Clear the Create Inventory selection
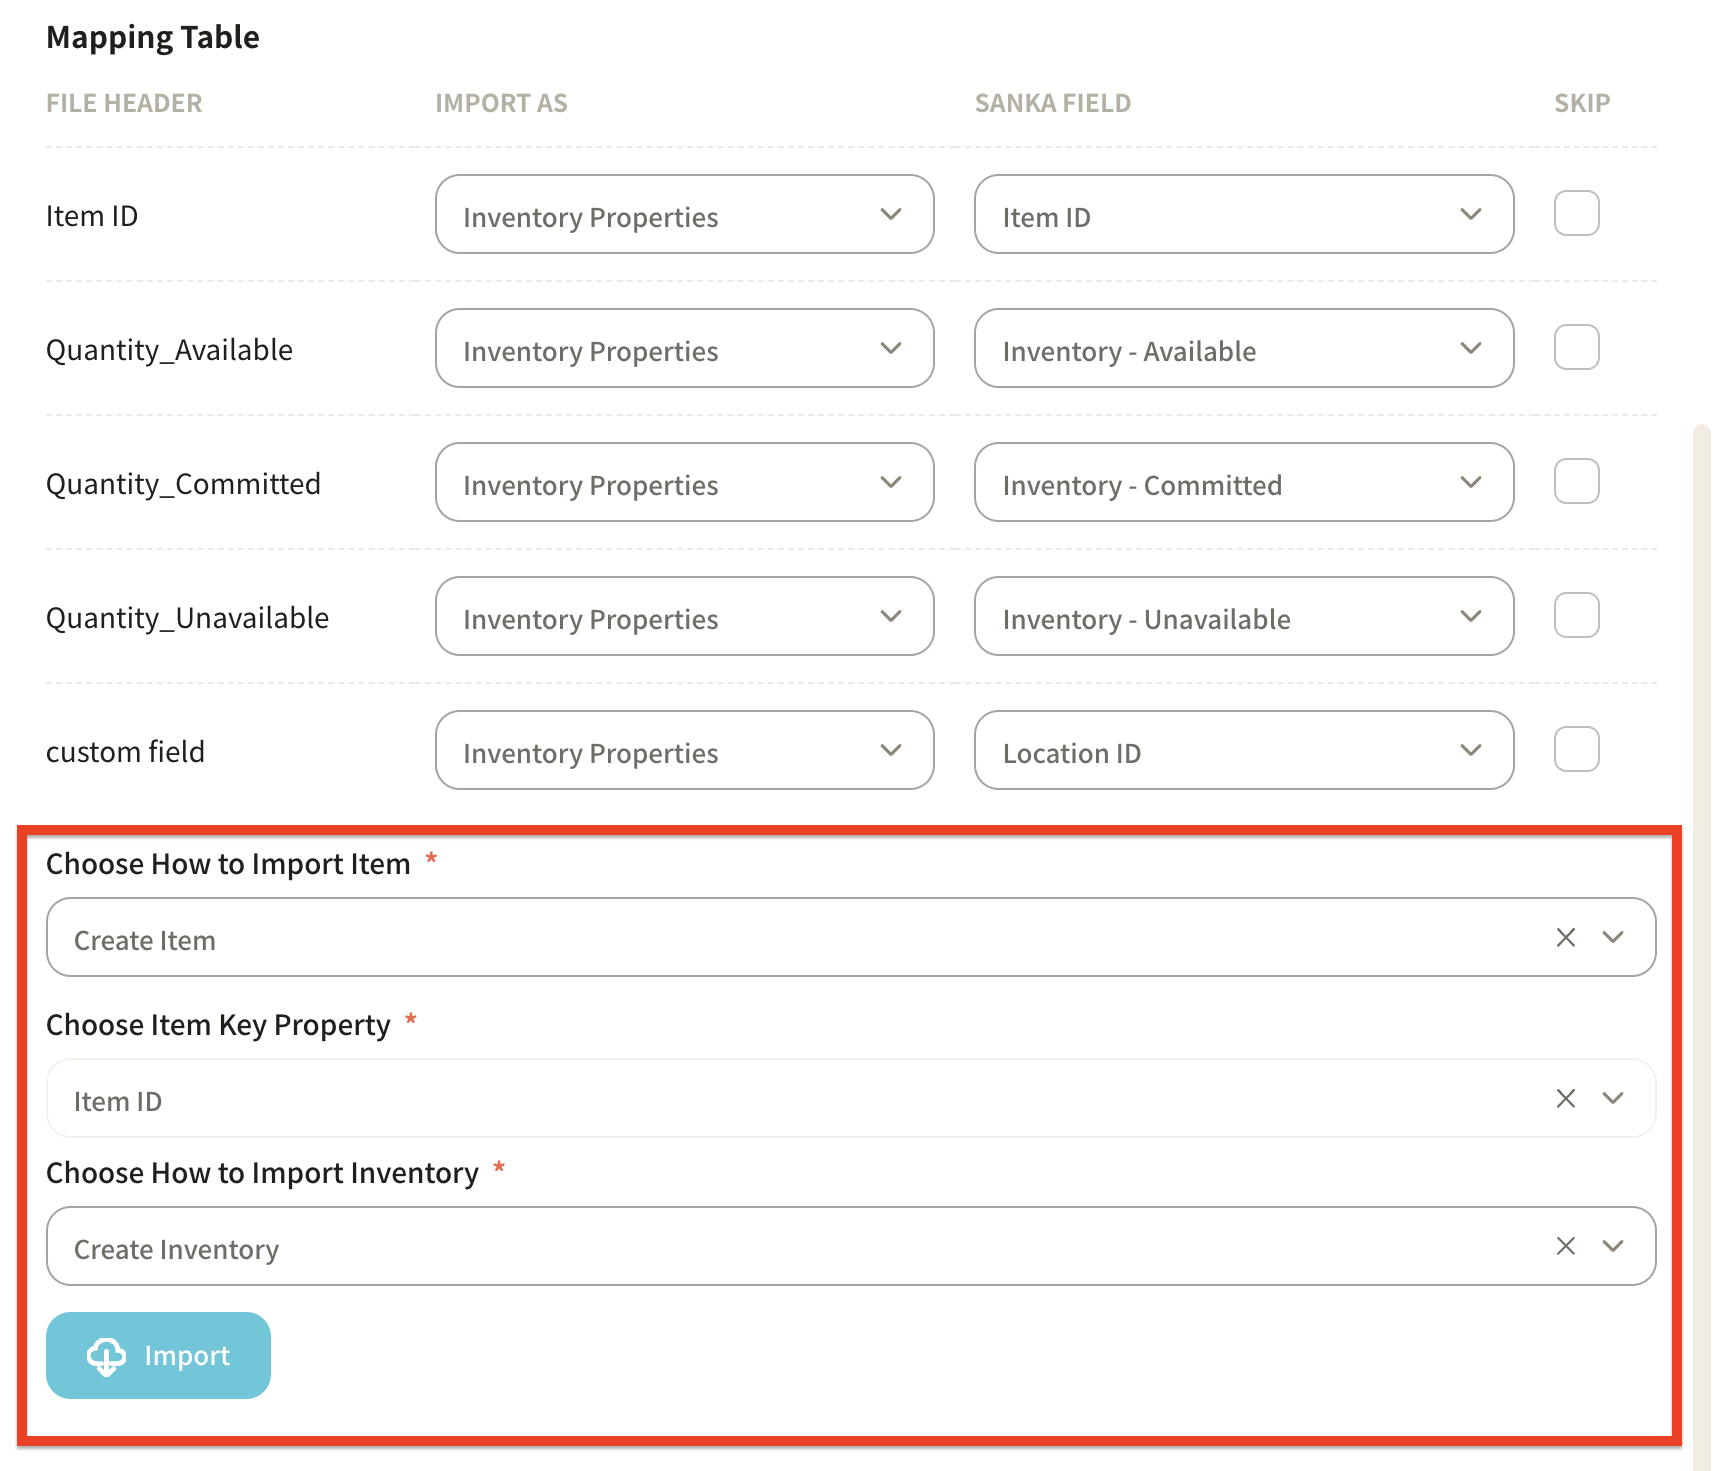Viewport: 1715px width, 1471px height. point(1565,1246)
